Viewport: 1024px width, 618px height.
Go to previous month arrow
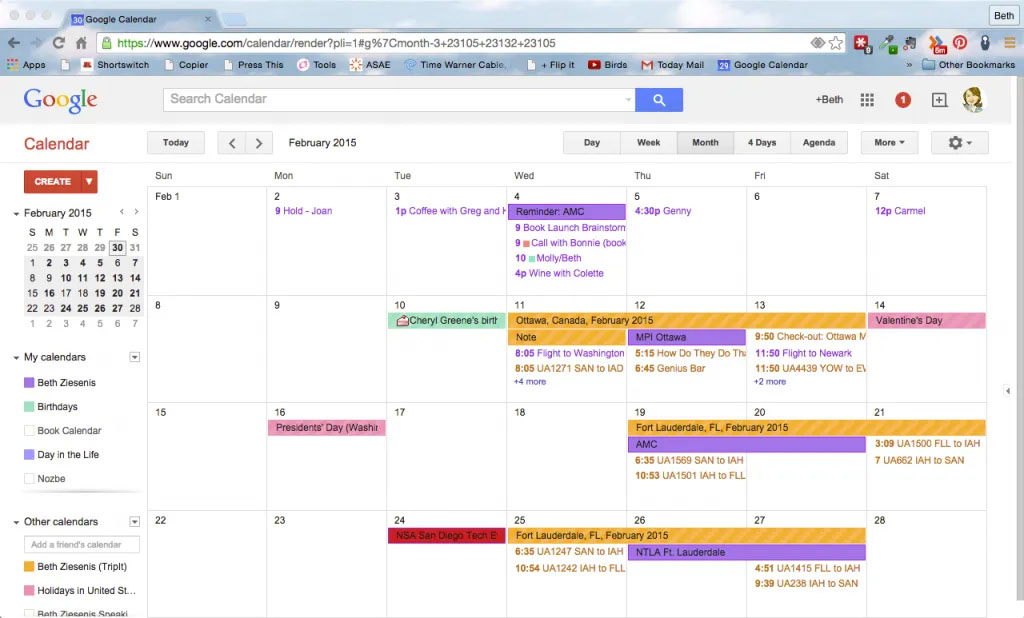pos(232,143)
